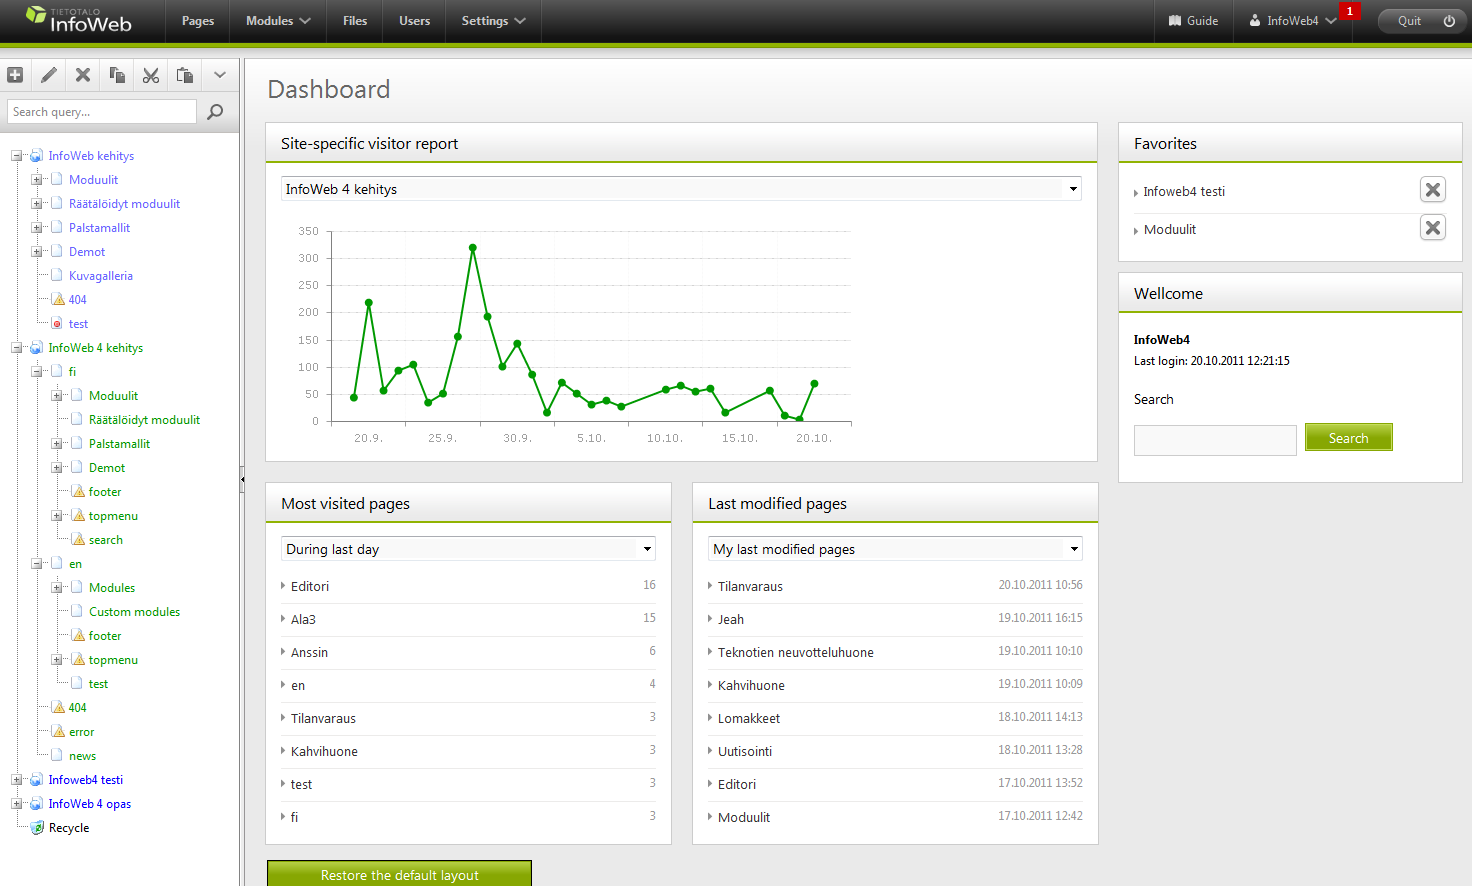The height and width of the screenshot is (886, 1472).
Task: Collapse the InfoWeb kehitys tree node
Action: coord(17,156)
